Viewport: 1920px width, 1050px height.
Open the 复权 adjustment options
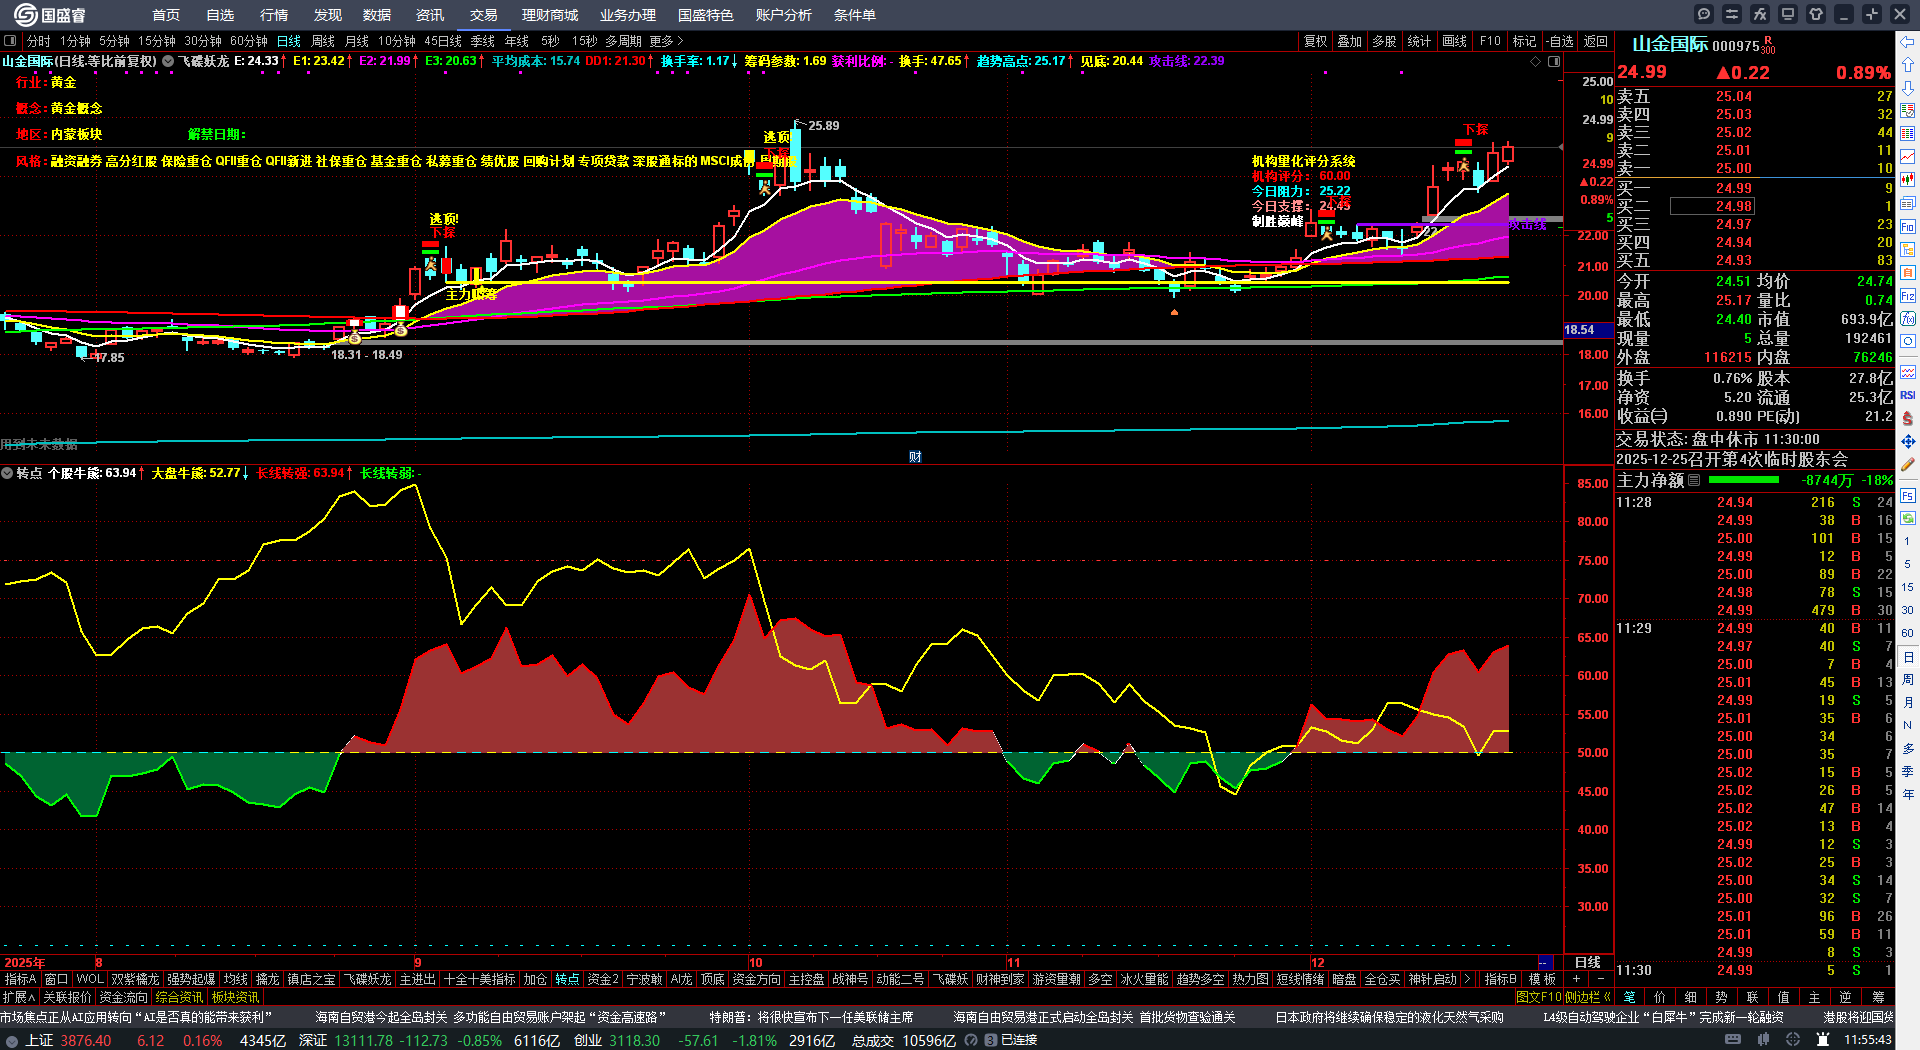tap(1316, 41)
